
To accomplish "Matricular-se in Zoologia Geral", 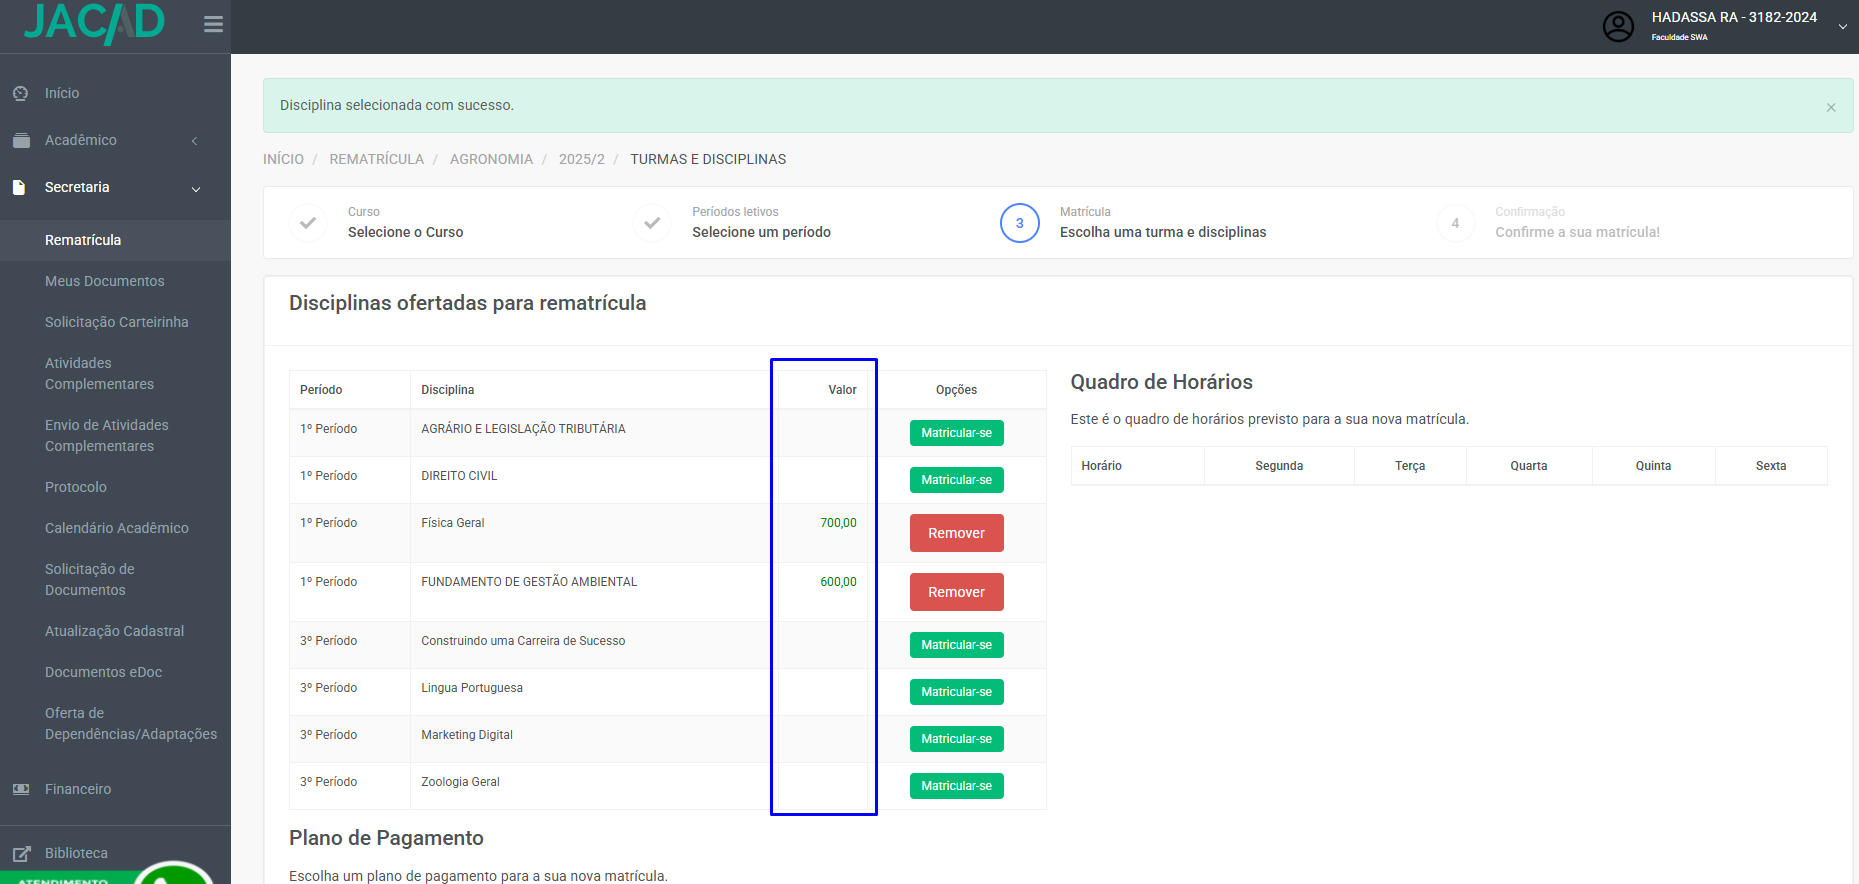I will pos(957,786).
